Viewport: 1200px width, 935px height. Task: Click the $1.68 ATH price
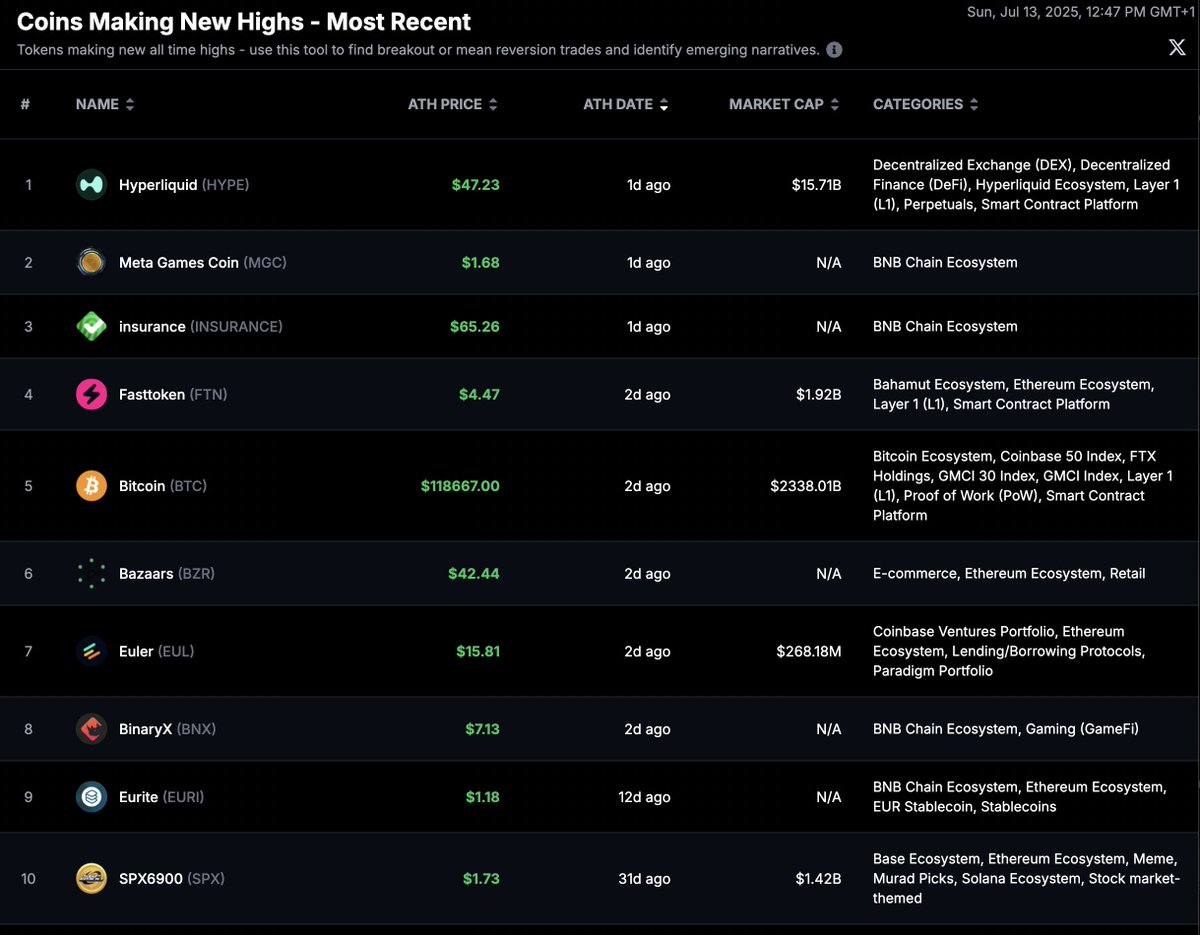coord(480,263)
